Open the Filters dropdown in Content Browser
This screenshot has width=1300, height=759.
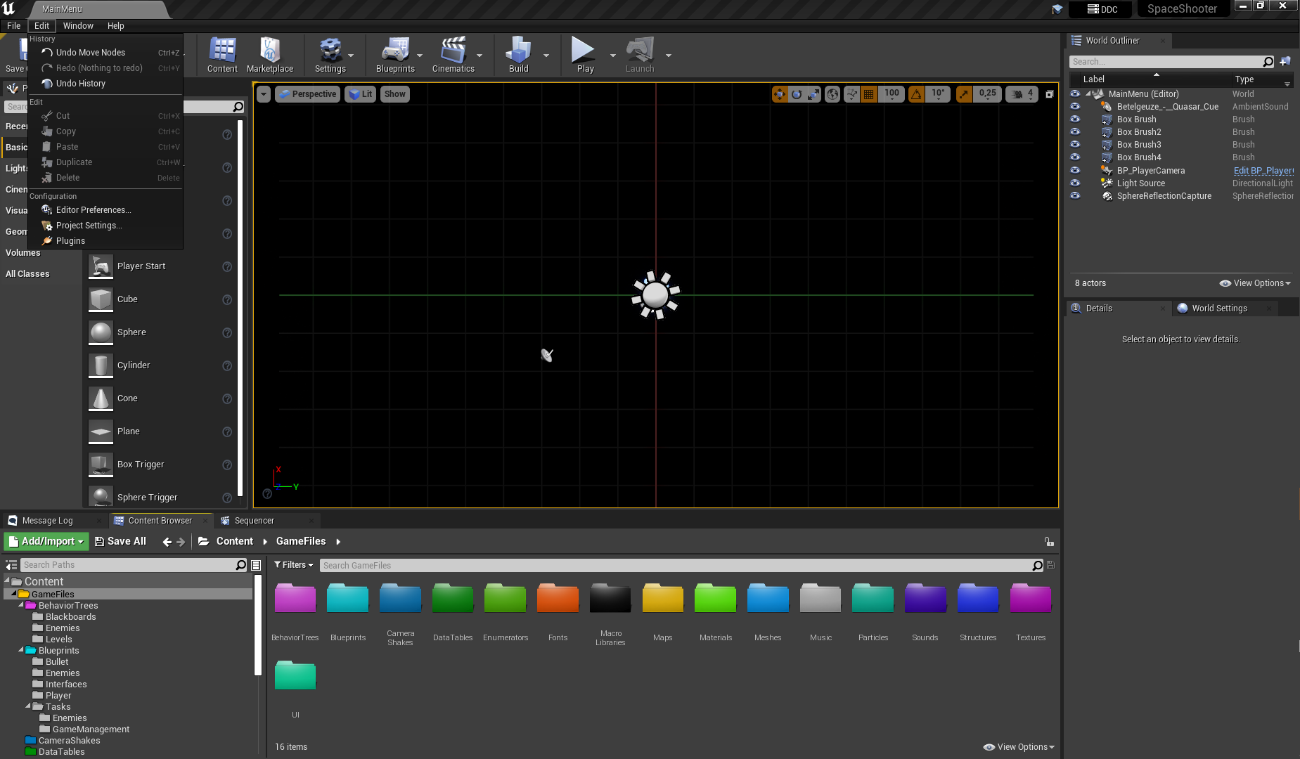(x=293, y=565)
